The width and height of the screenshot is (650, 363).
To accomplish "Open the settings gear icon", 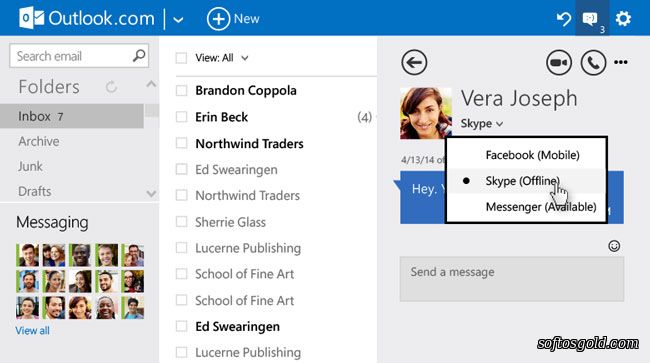I will point(623,19).
